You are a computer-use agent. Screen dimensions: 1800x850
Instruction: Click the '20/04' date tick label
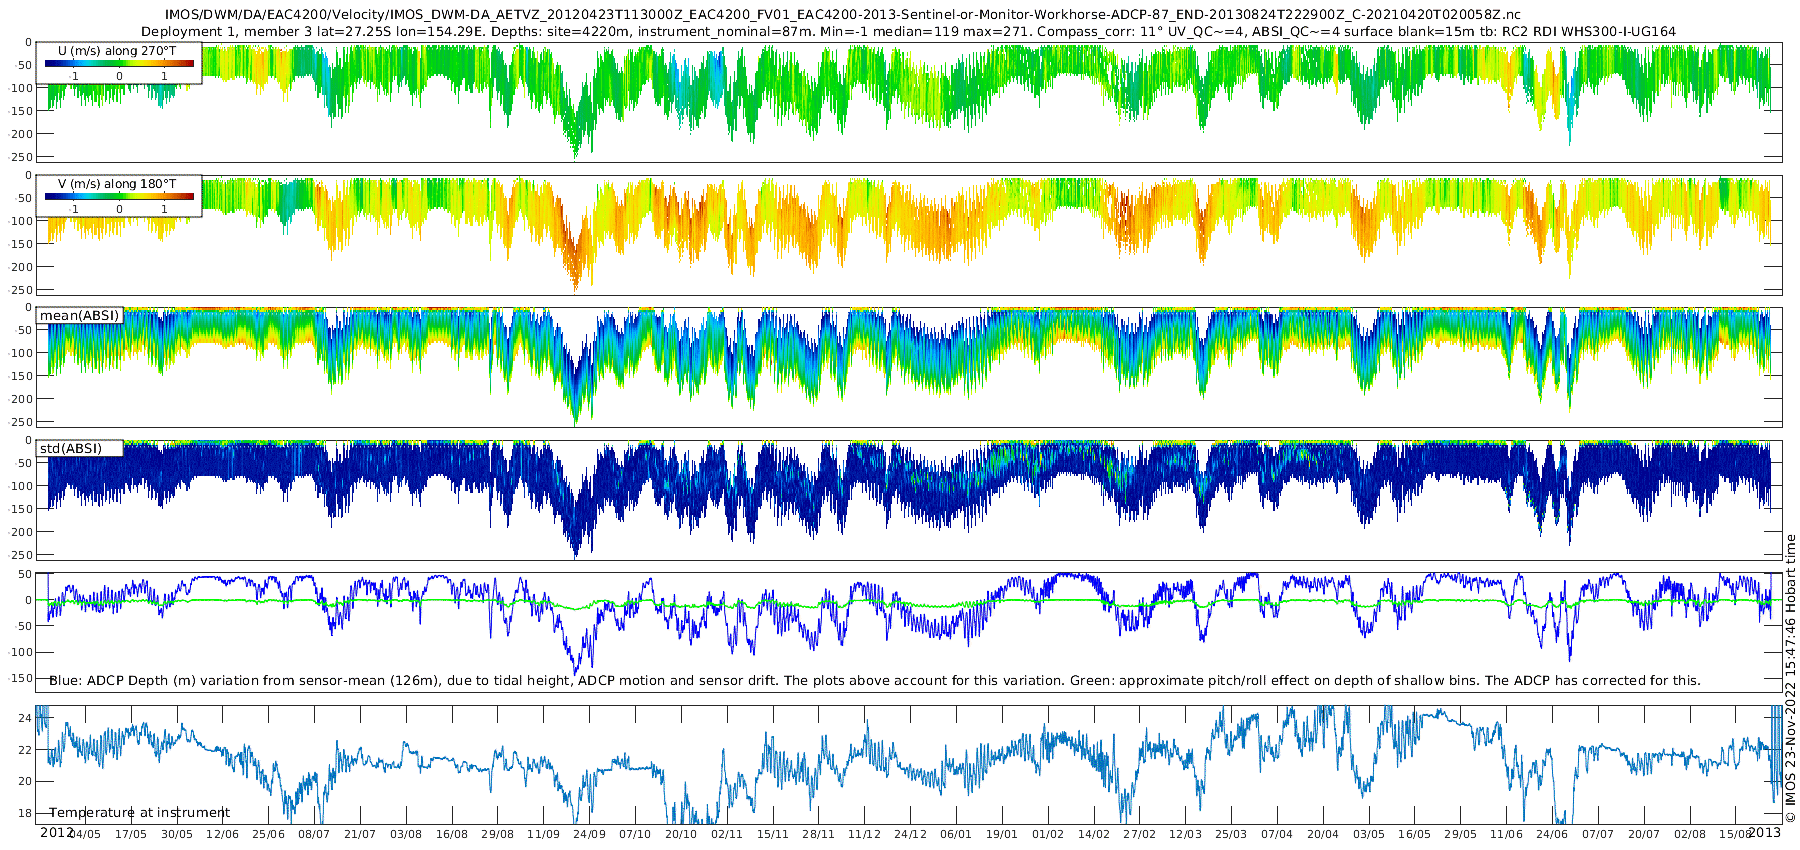click(x=1323, y=834)
